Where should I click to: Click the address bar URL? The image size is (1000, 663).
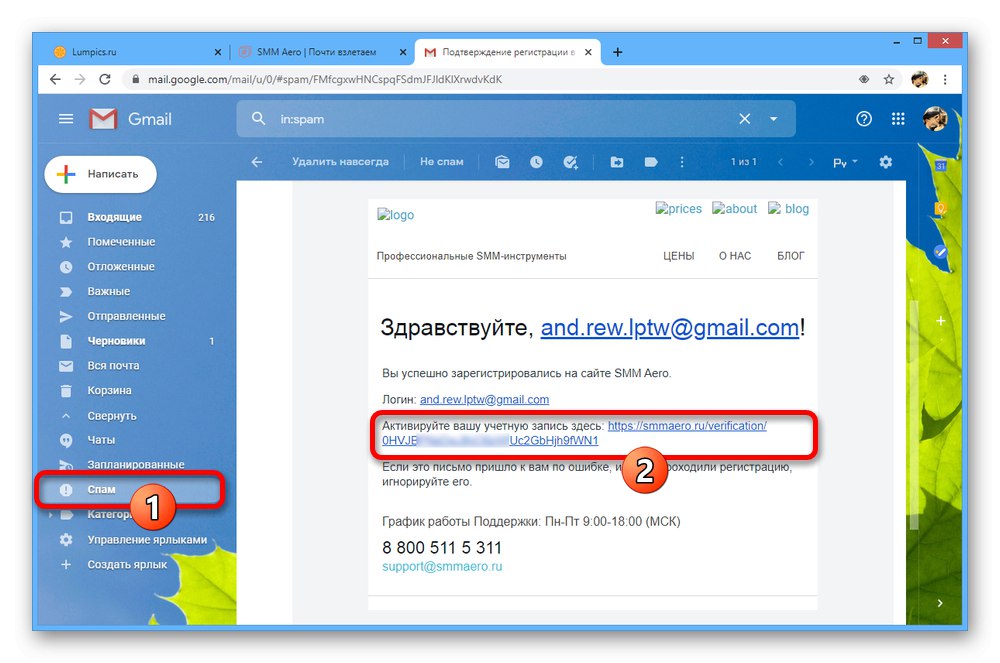[x=325, y=79]
